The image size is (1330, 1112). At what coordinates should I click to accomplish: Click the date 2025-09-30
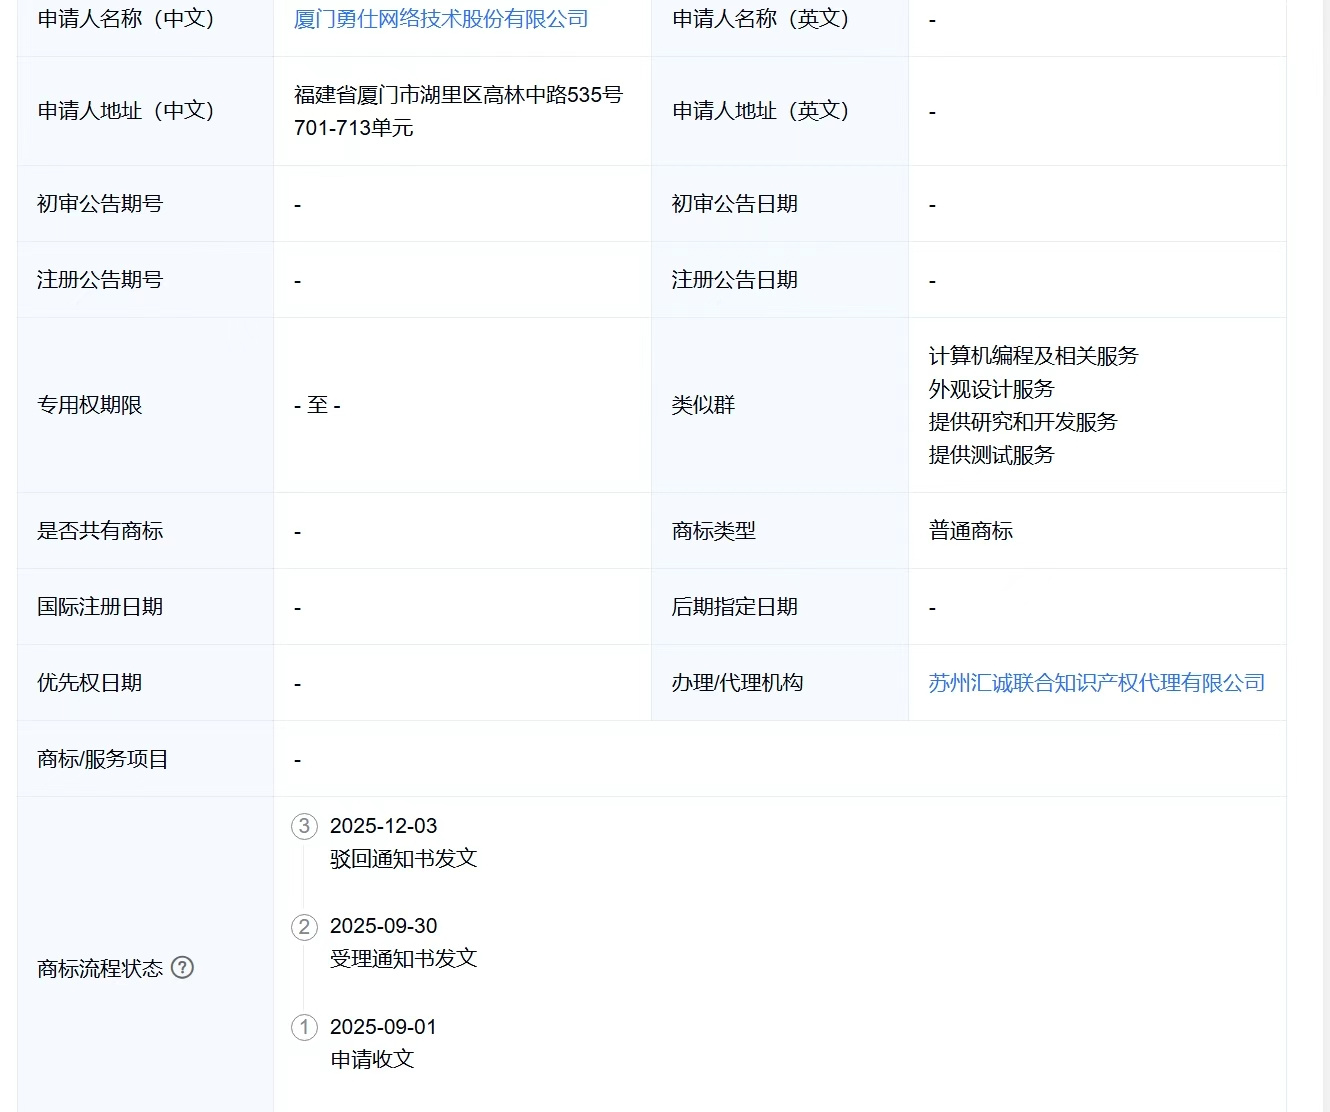tap(384, 926)
